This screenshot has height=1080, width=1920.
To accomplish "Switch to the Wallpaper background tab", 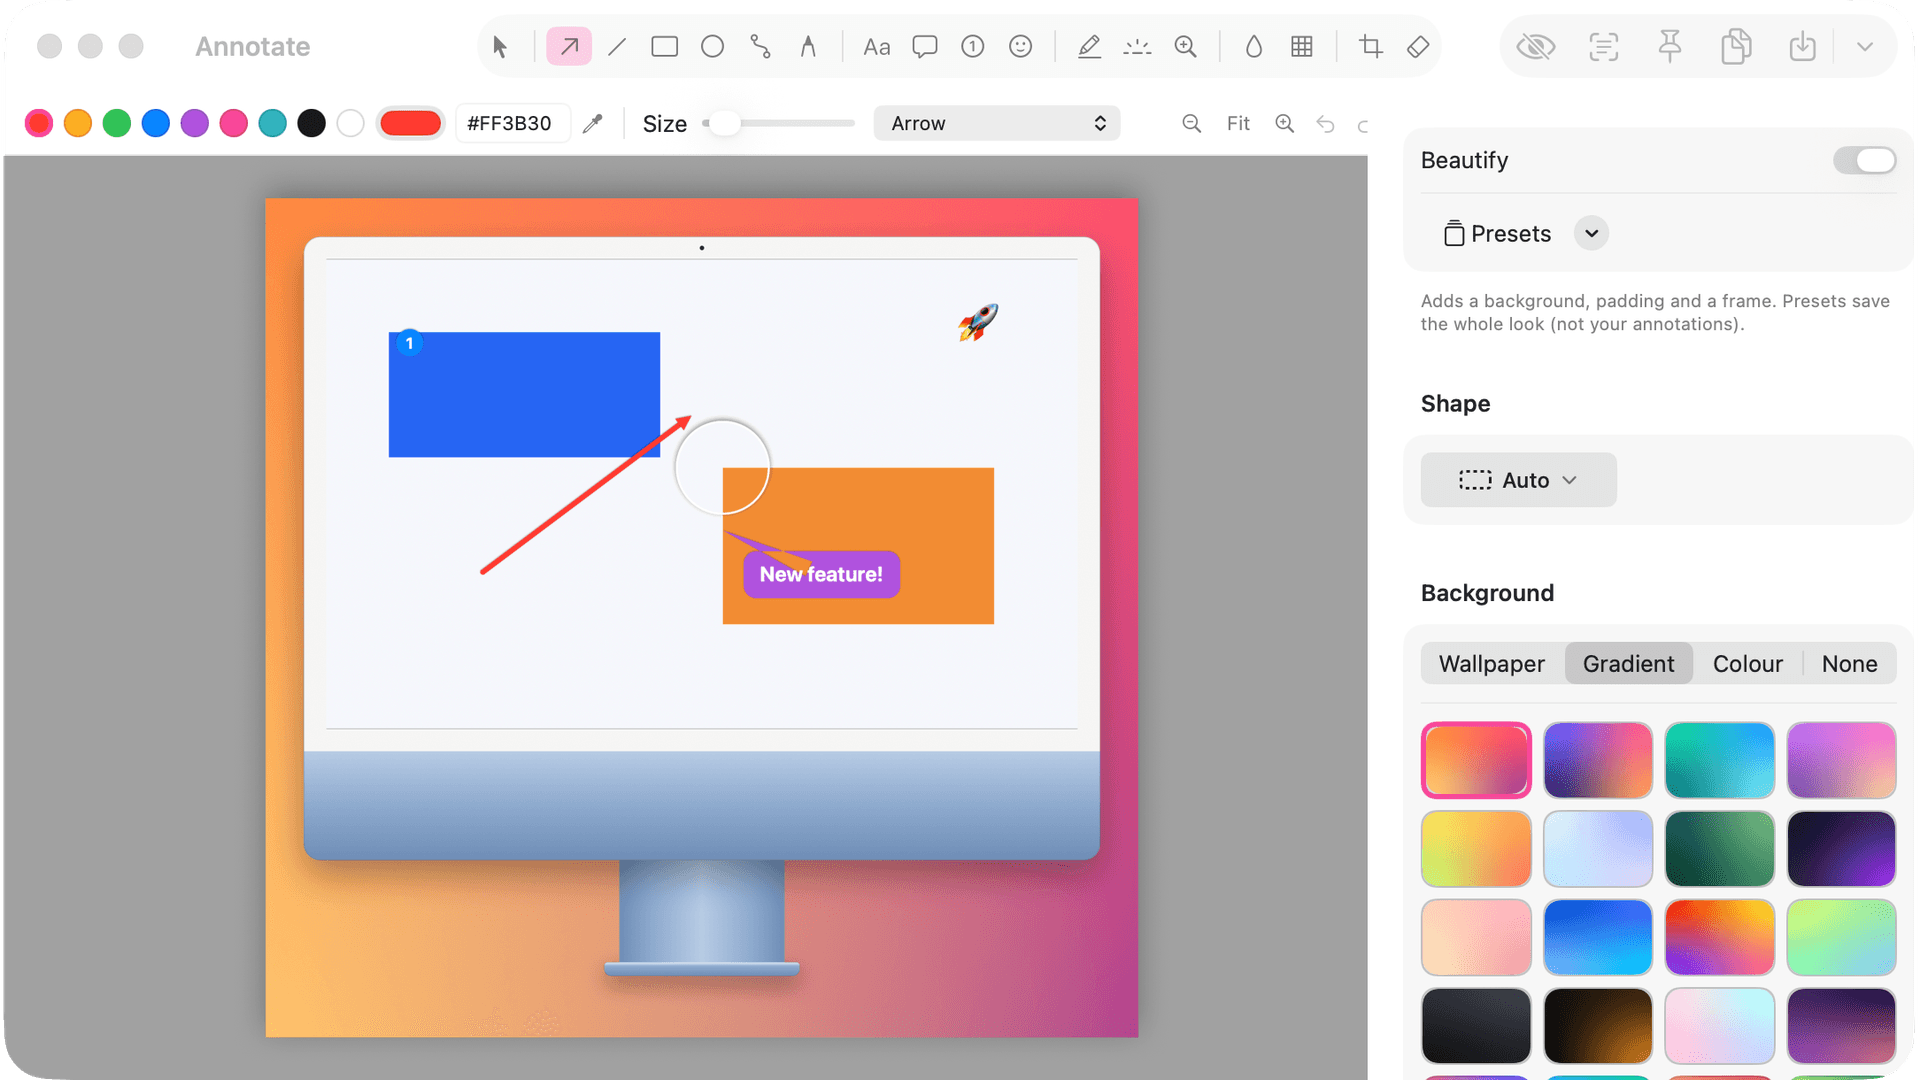I will 1491,664.
